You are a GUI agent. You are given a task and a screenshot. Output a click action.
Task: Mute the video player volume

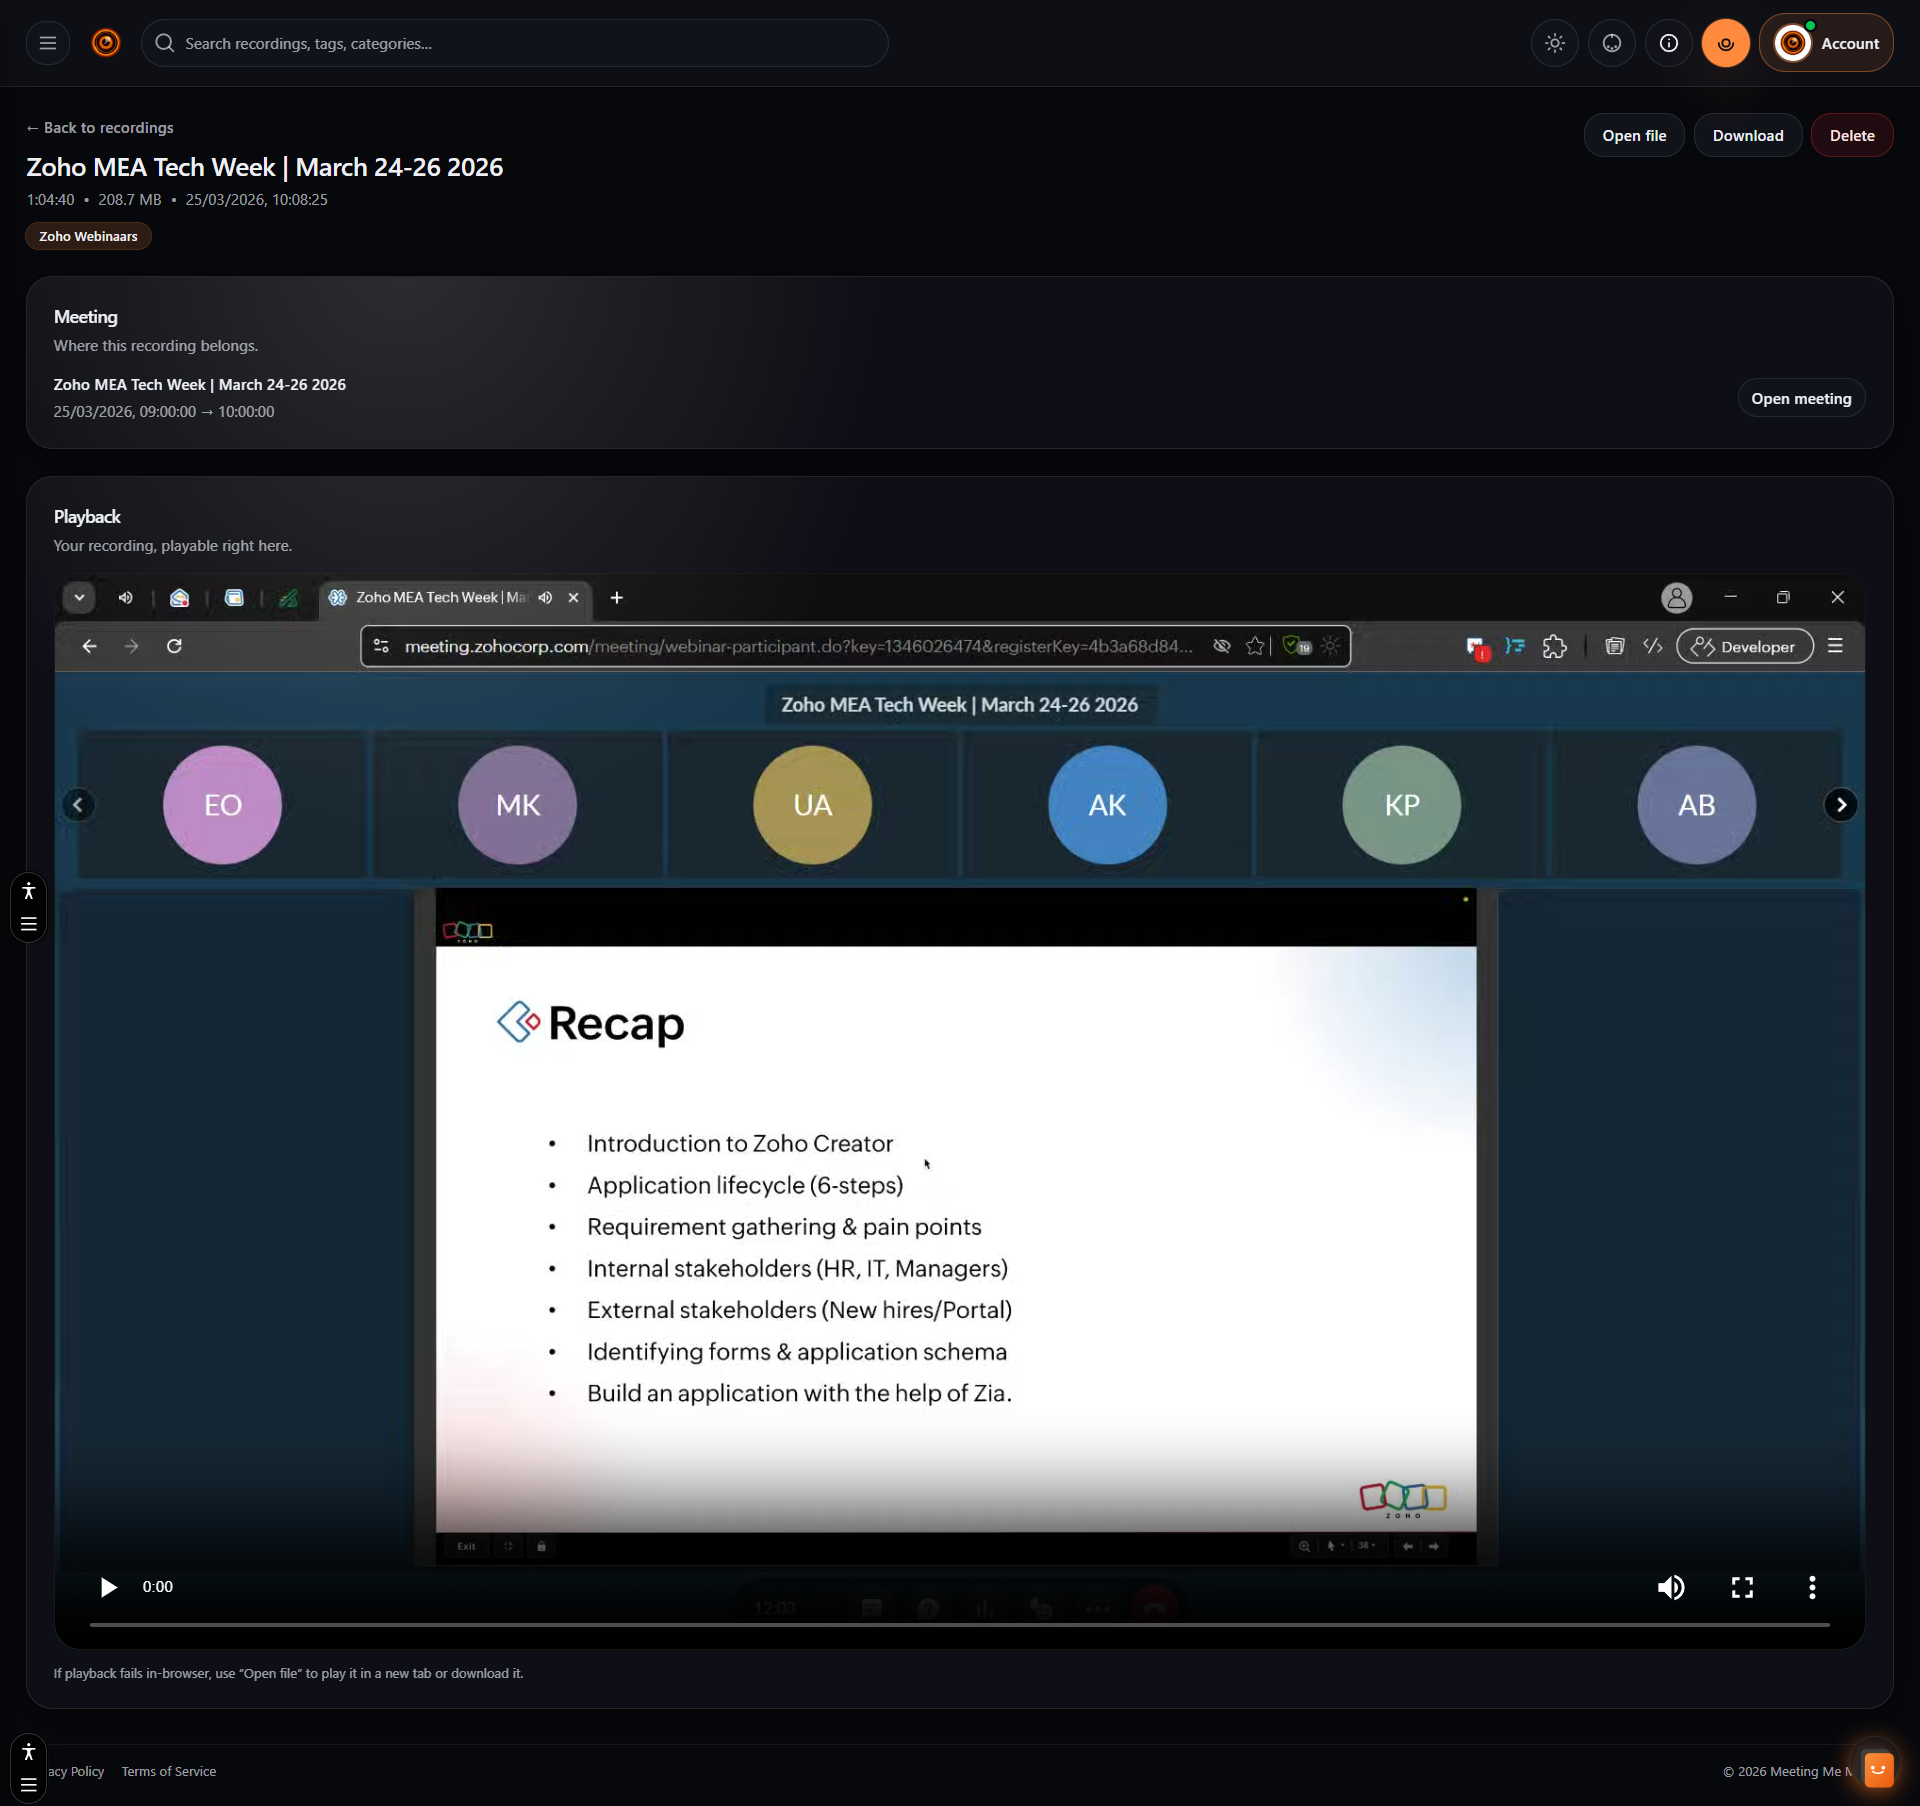click(1670, 1587)
